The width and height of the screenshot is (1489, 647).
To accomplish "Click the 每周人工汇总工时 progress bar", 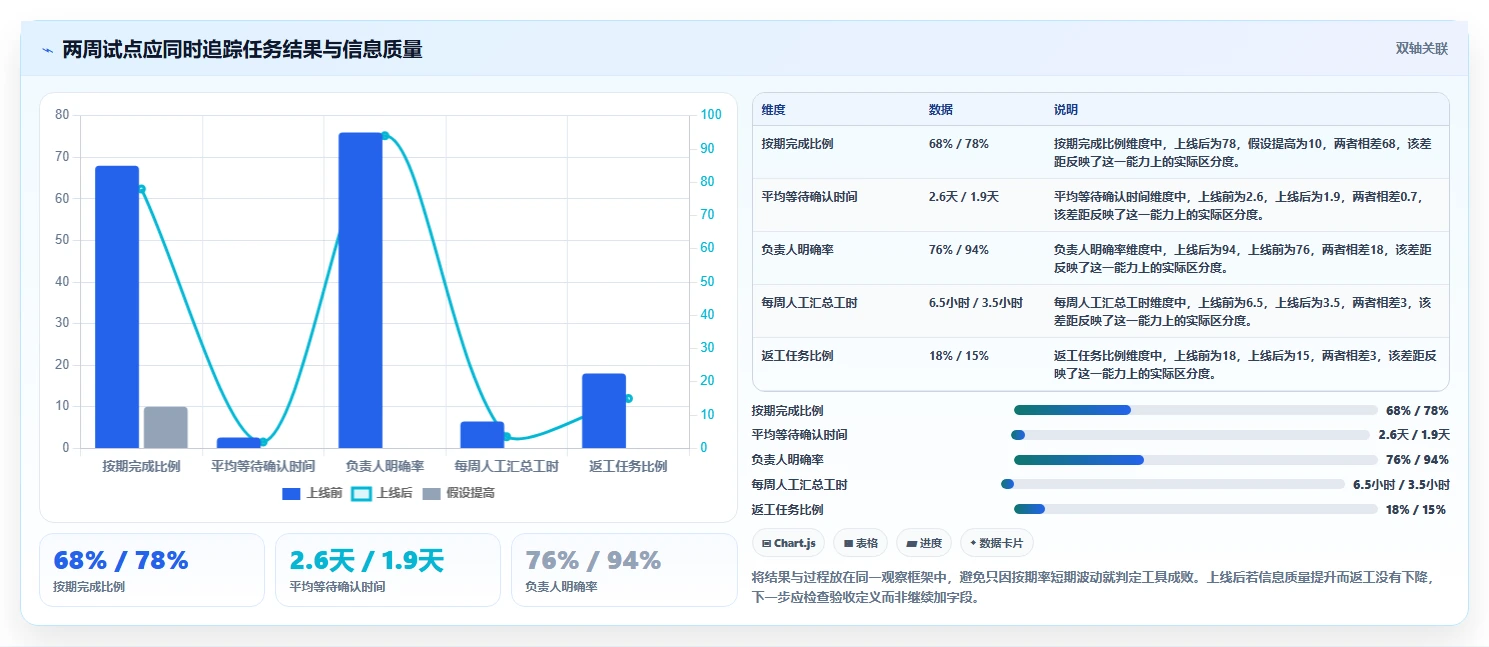I will (x=1173, y=484).
